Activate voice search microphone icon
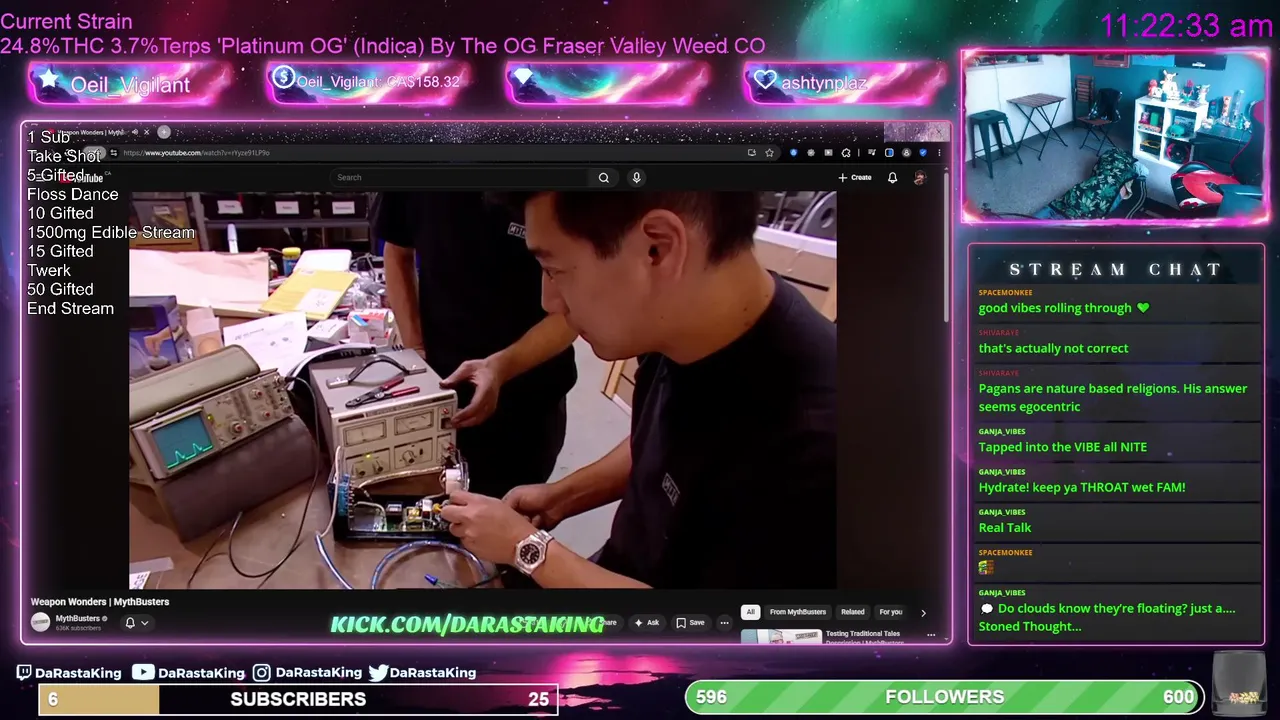1280x720 pixels. (636, 178)
